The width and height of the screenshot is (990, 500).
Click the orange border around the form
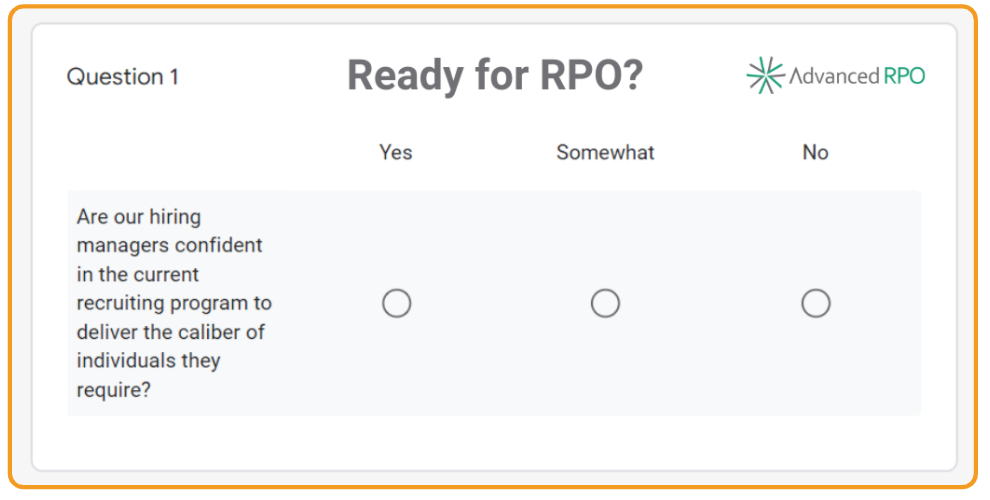(x=493, y=8)
